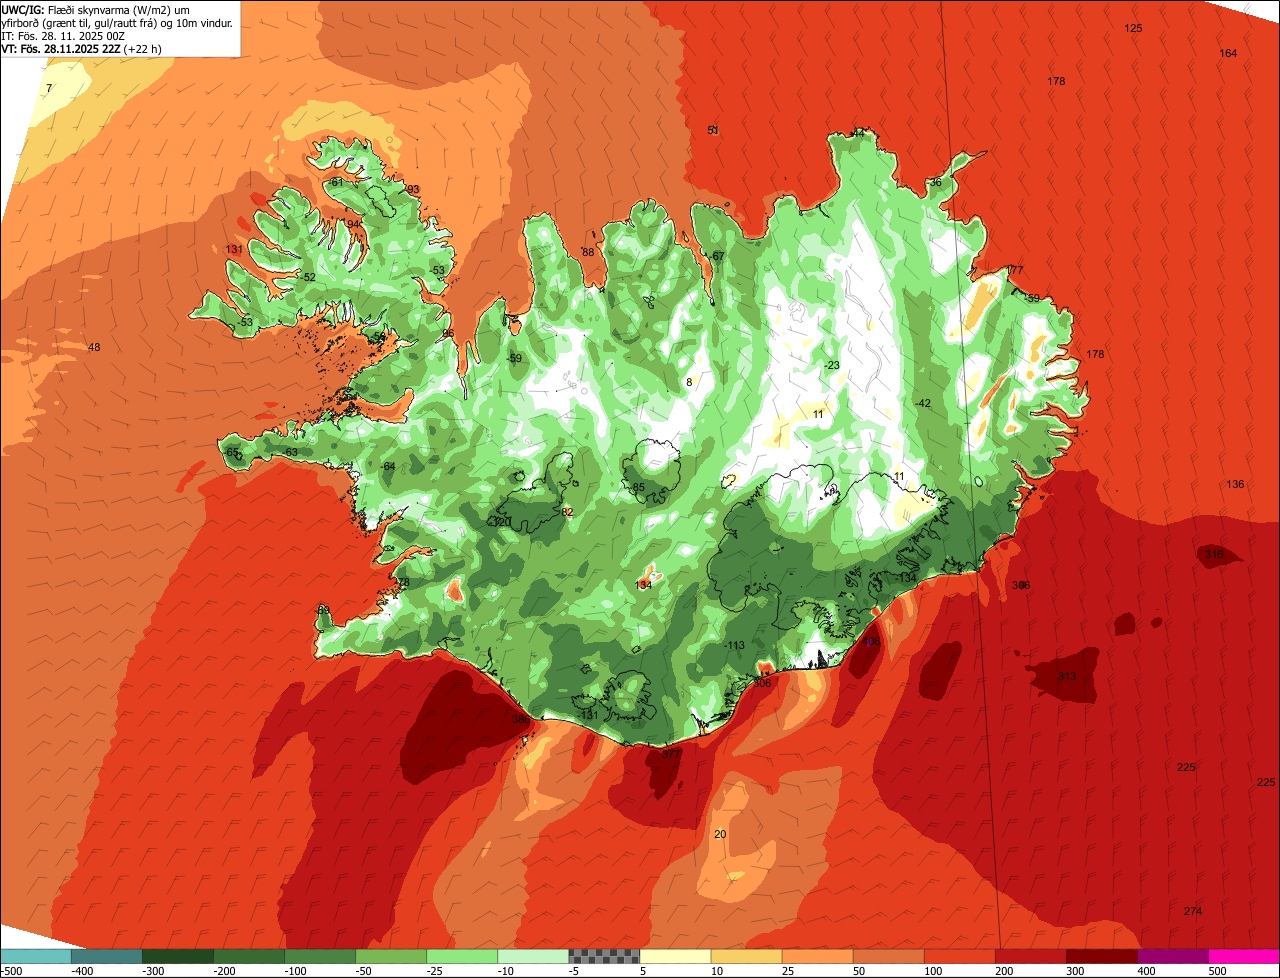This screenshot has height=978, width=1280.
Task: Pick the purple 400 to 500 legend swatch
Action: coord(1172,956)
